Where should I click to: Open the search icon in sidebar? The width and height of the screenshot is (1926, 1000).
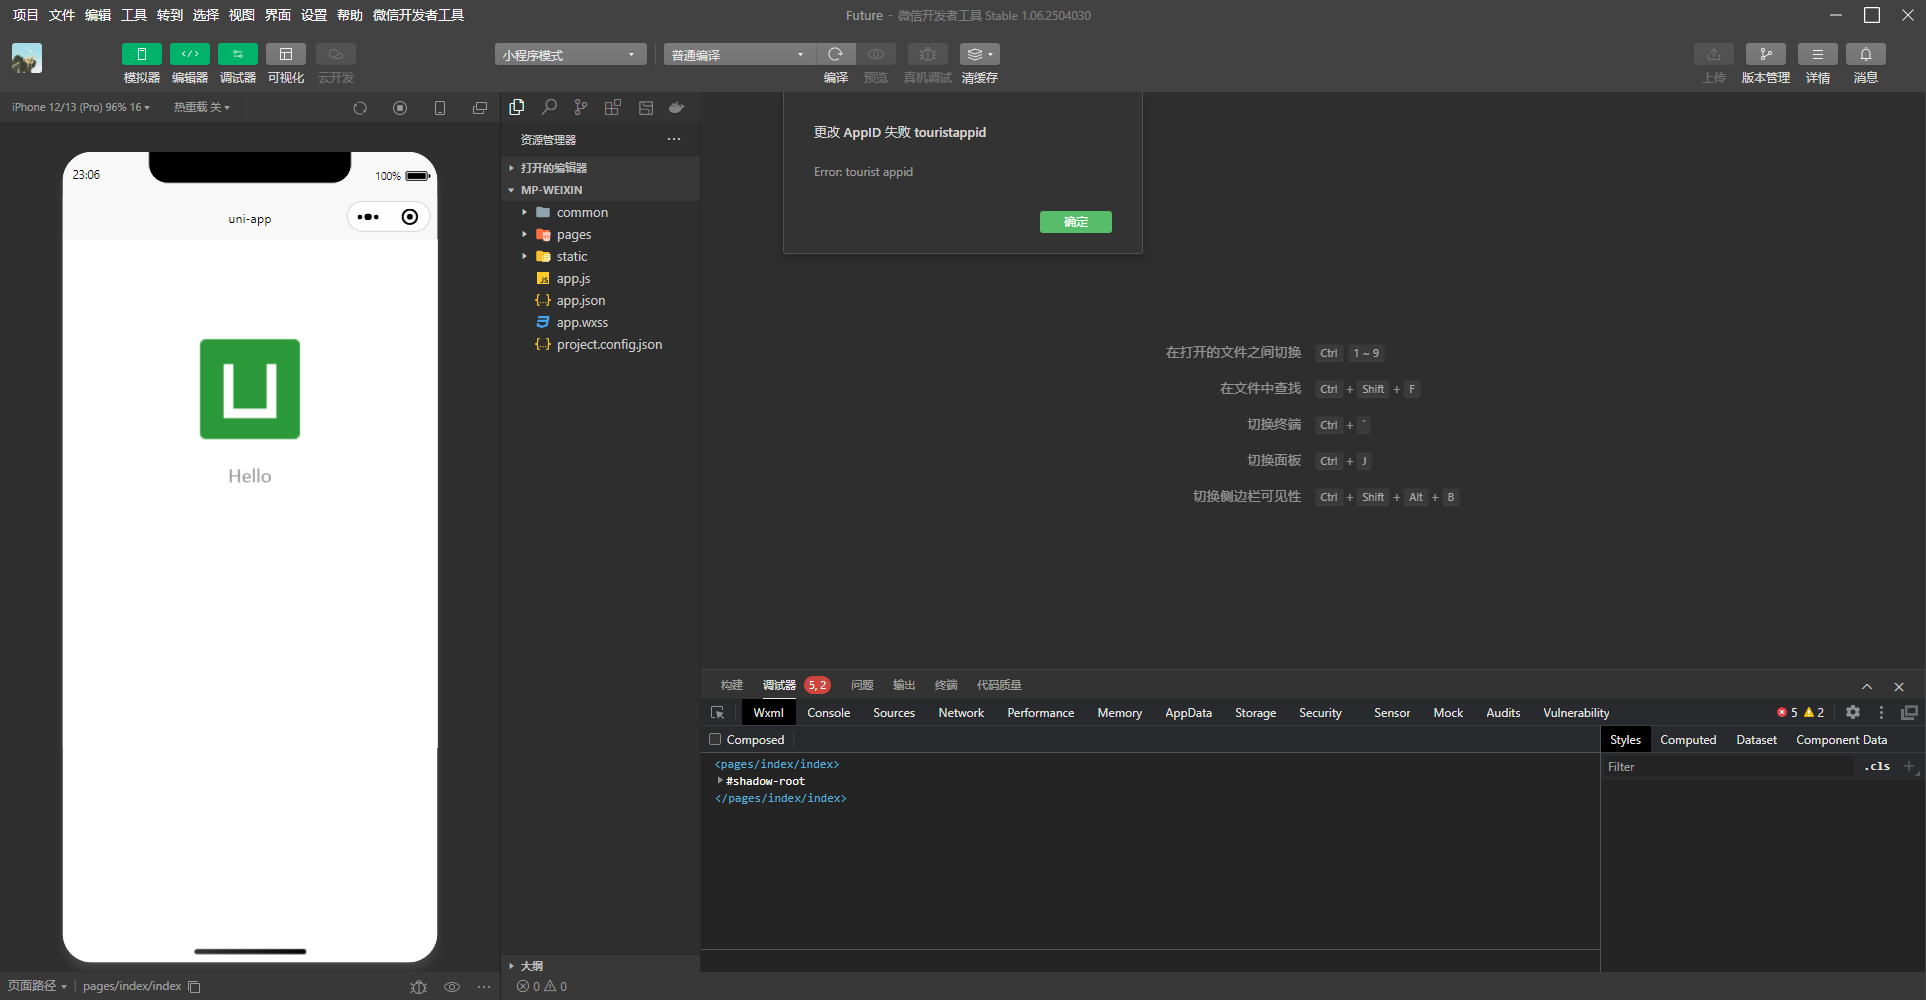549,107
